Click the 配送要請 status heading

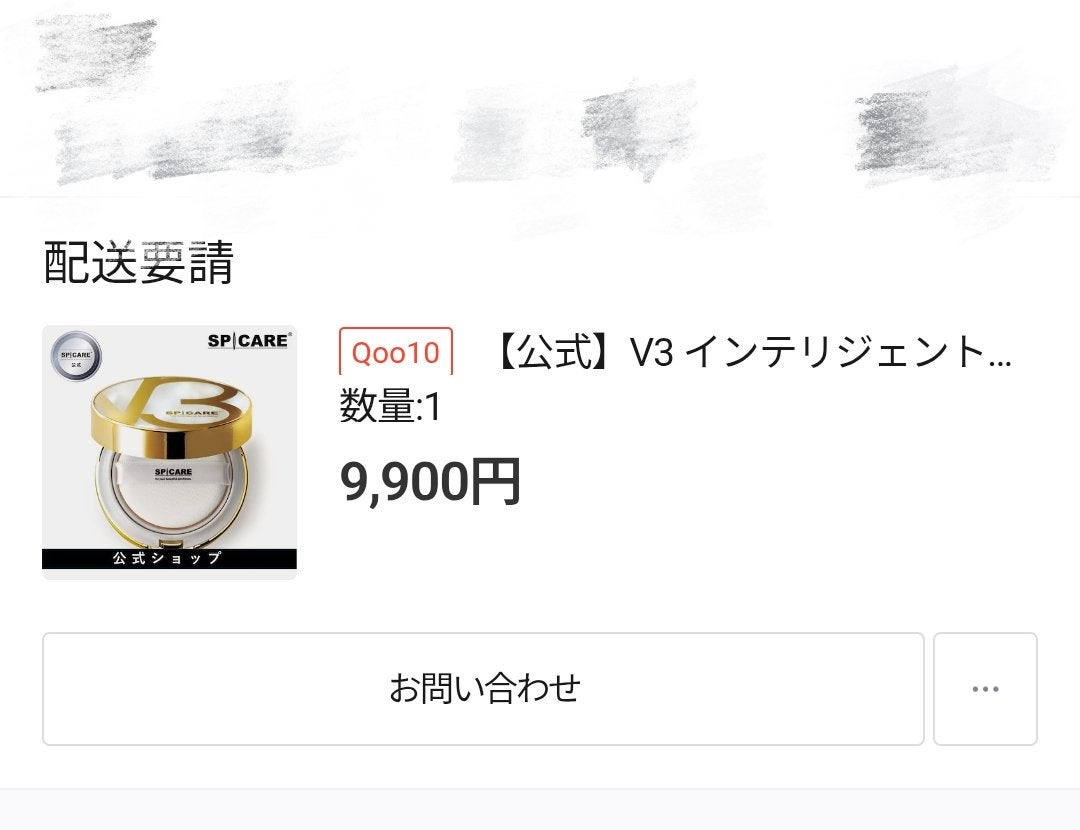coord(138,262)
